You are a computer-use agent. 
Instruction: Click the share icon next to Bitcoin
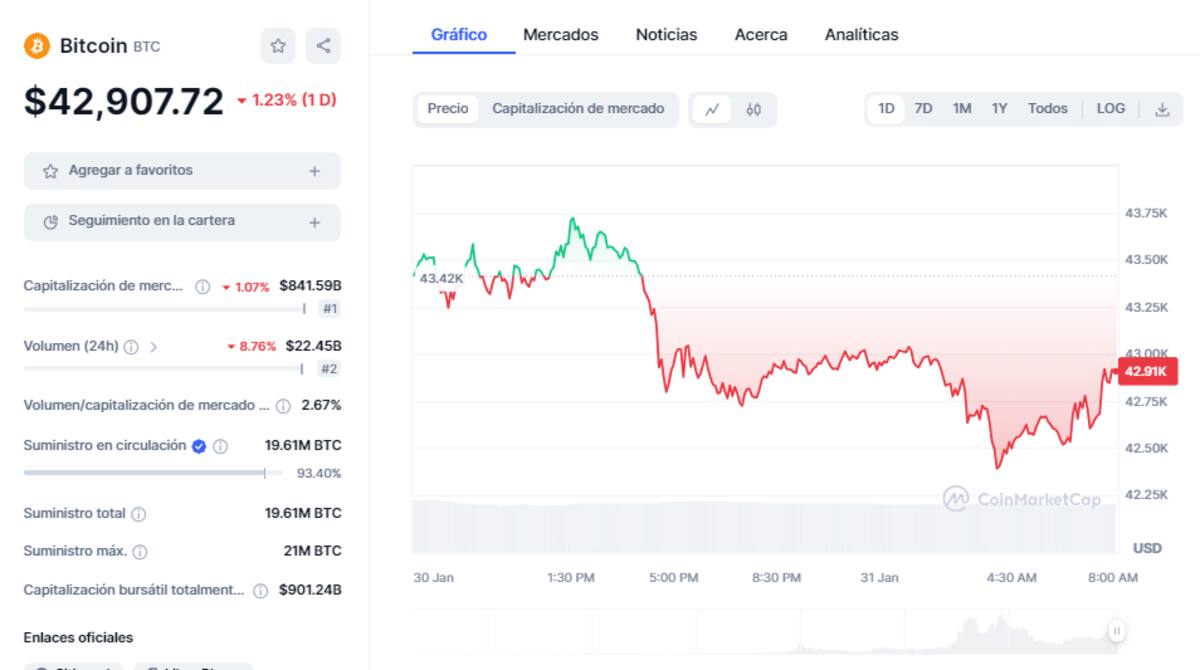click(323, 46)
